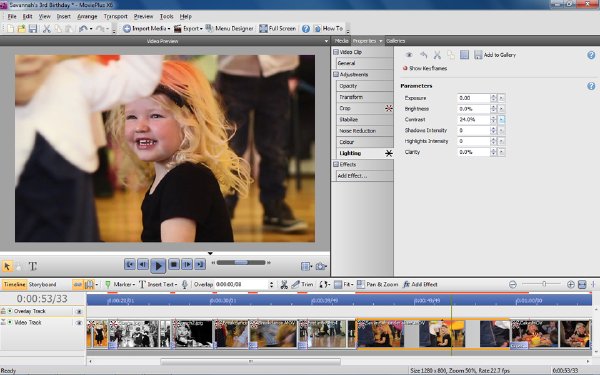
Task: Collapse the Video Clip tree section
Action: click(x=336, y=52)
